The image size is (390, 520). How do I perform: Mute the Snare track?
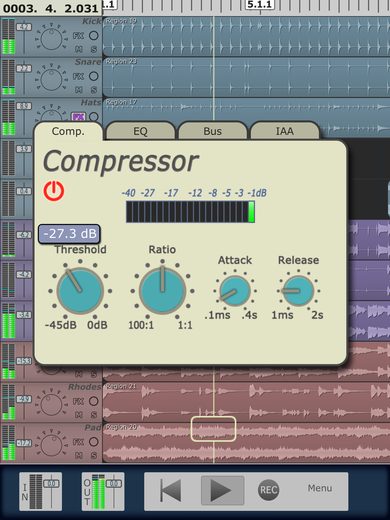pos(78,90)
